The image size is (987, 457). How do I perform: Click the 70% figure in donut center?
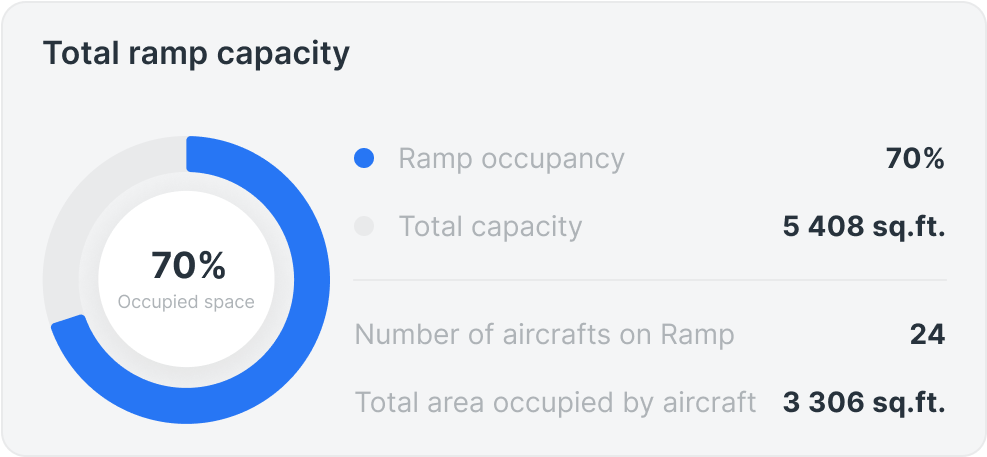tap(188, 266)
